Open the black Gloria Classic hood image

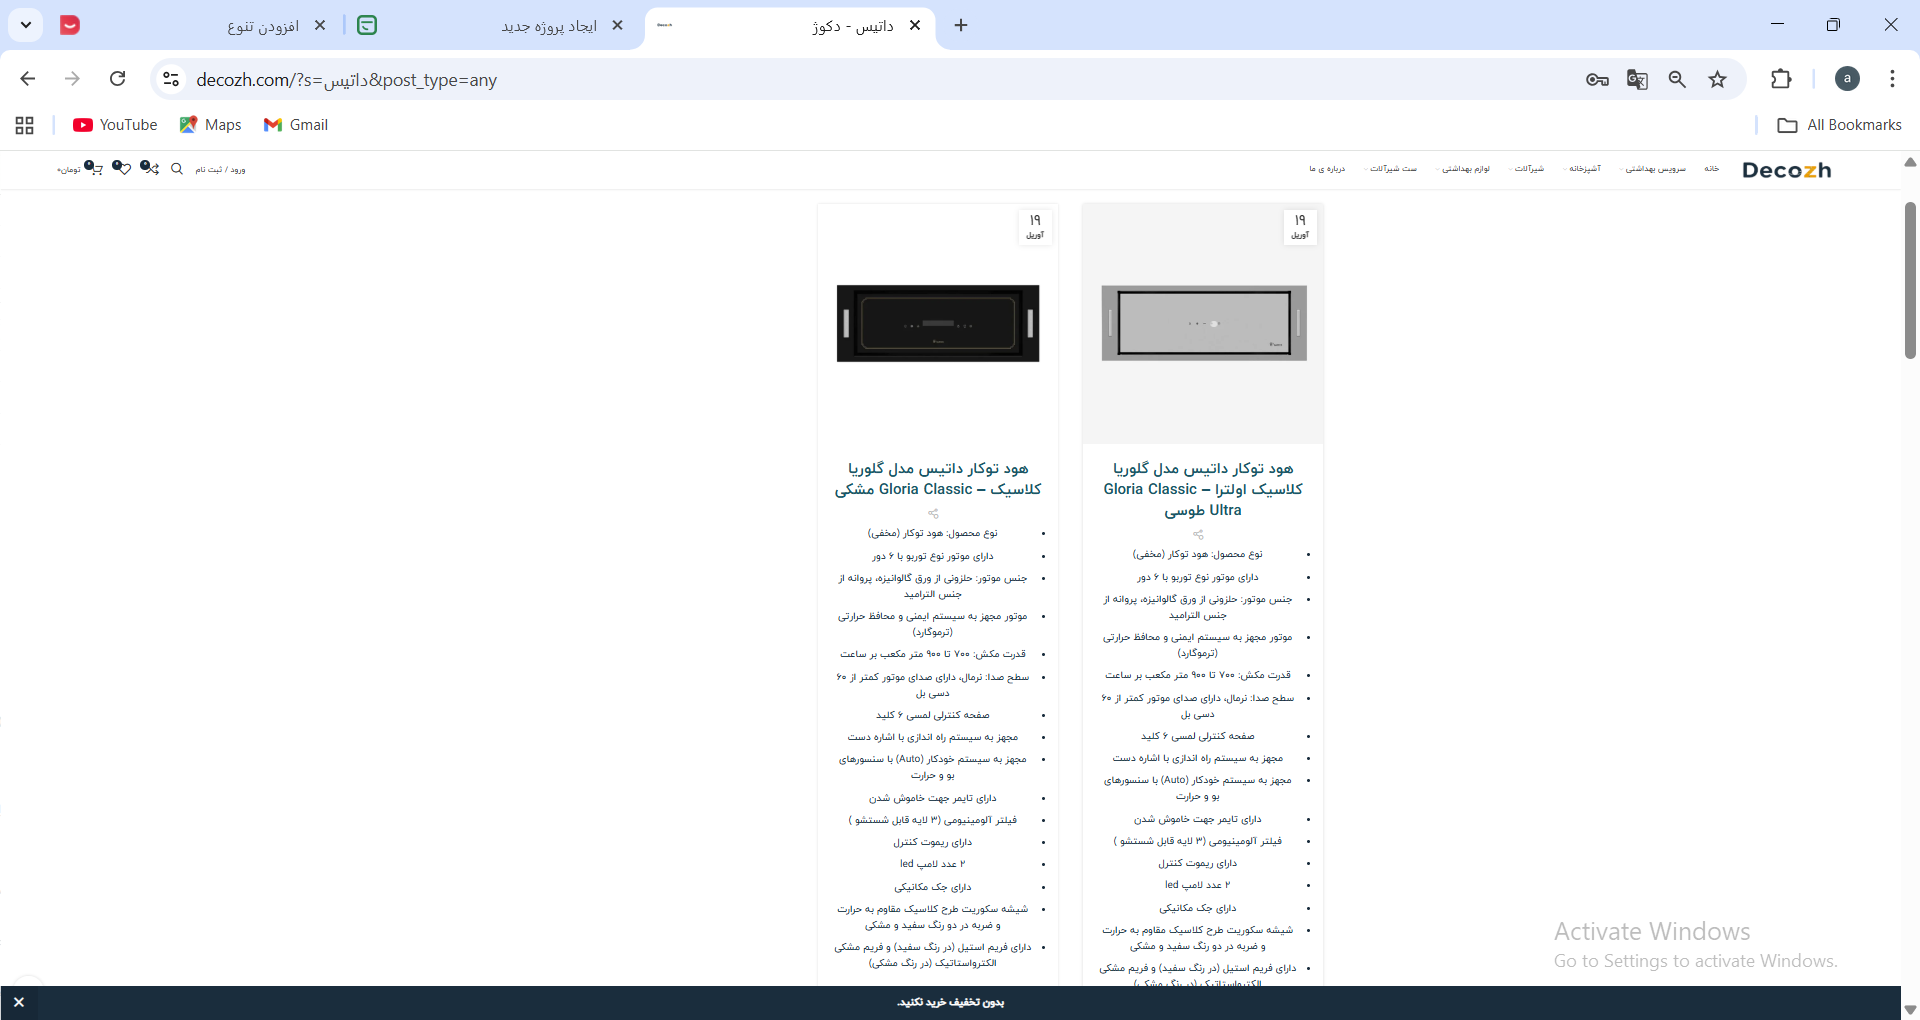pos(938,323)
